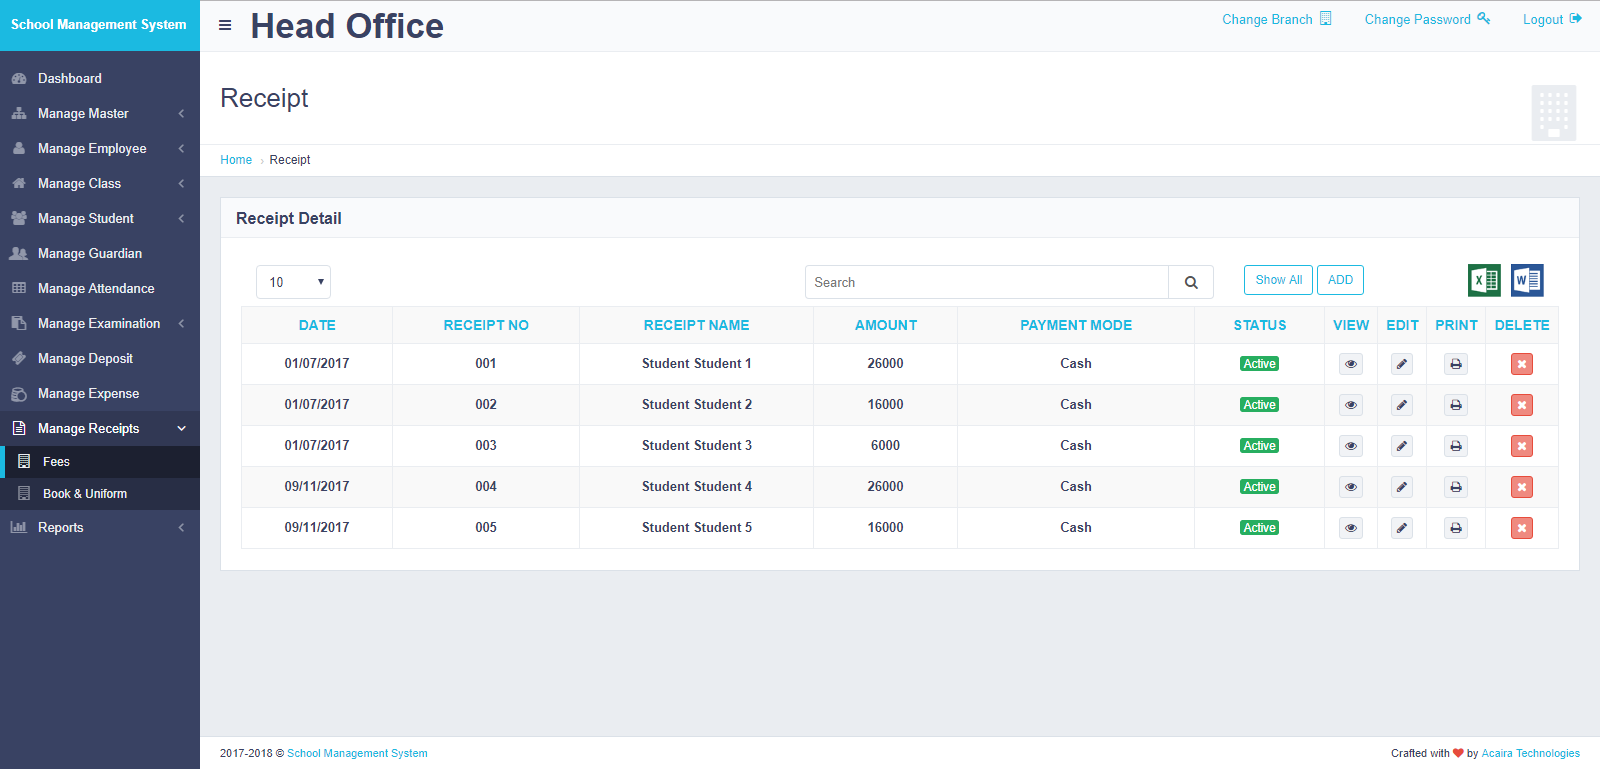The height and width of the screenshot is (769, 1600).
Task: Expand the Manage Master sidebar menu
Action: click(98, 114)
